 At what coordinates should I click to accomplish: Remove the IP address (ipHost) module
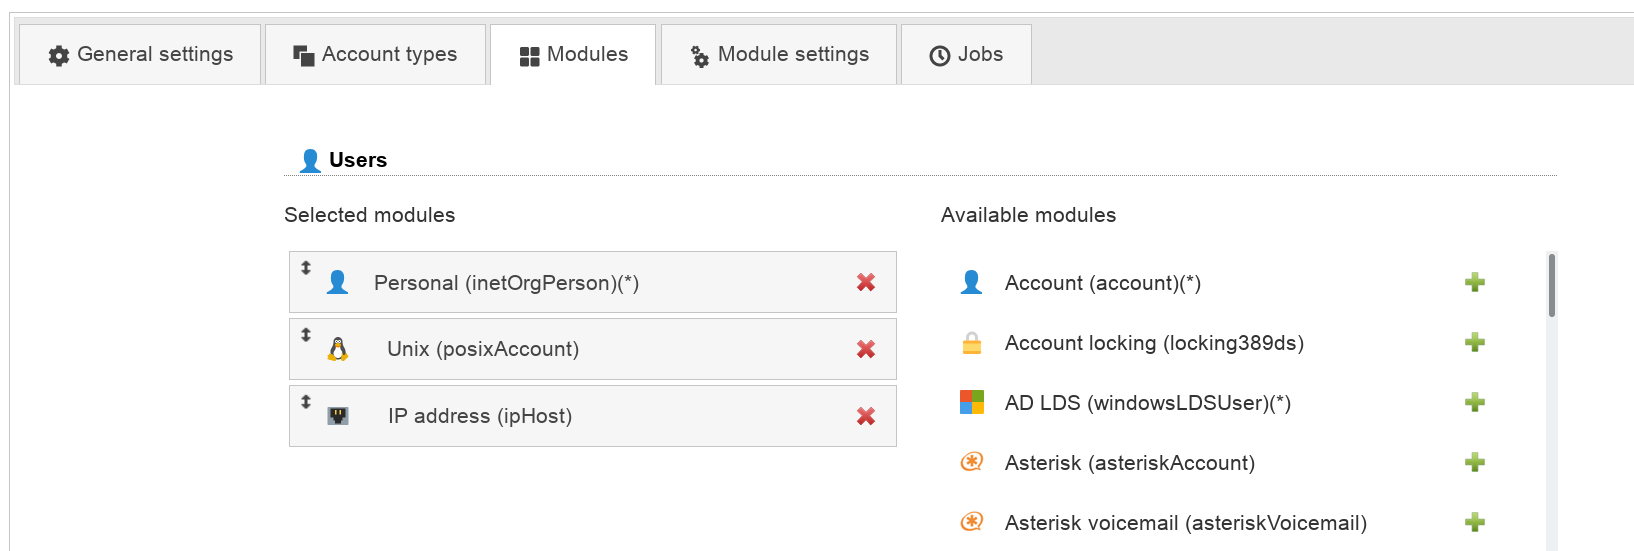pyautogui.click(x=866, y=416)
